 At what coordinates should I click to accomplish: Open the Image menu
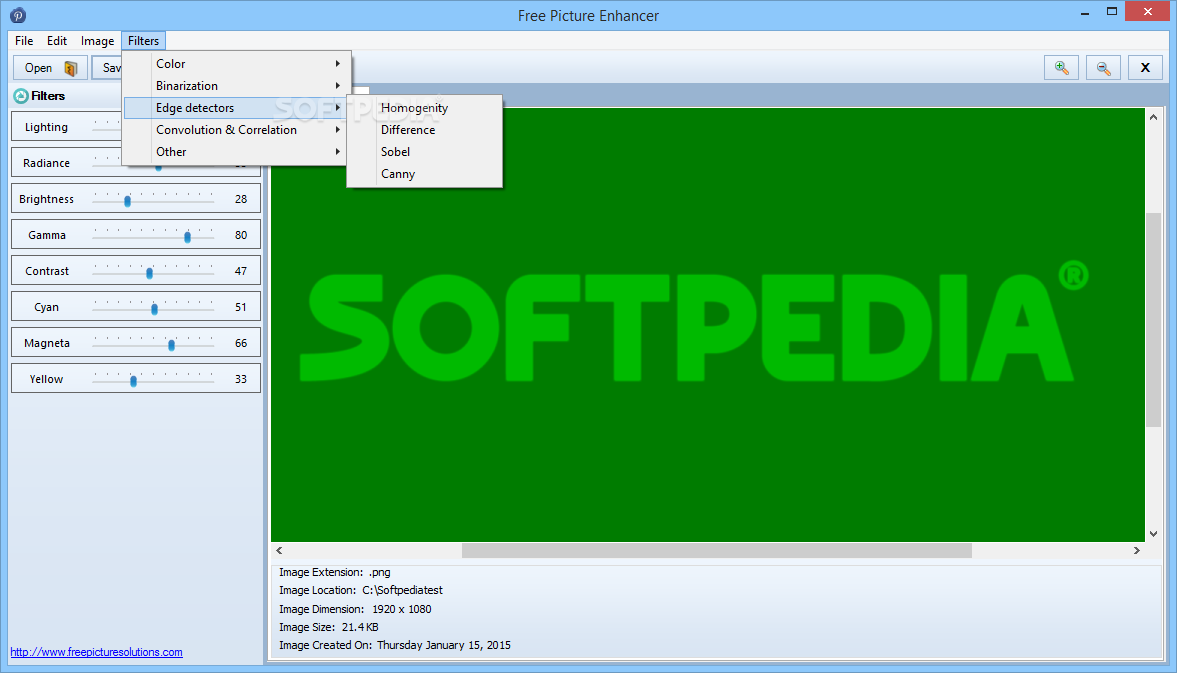[x=98, y=41]
